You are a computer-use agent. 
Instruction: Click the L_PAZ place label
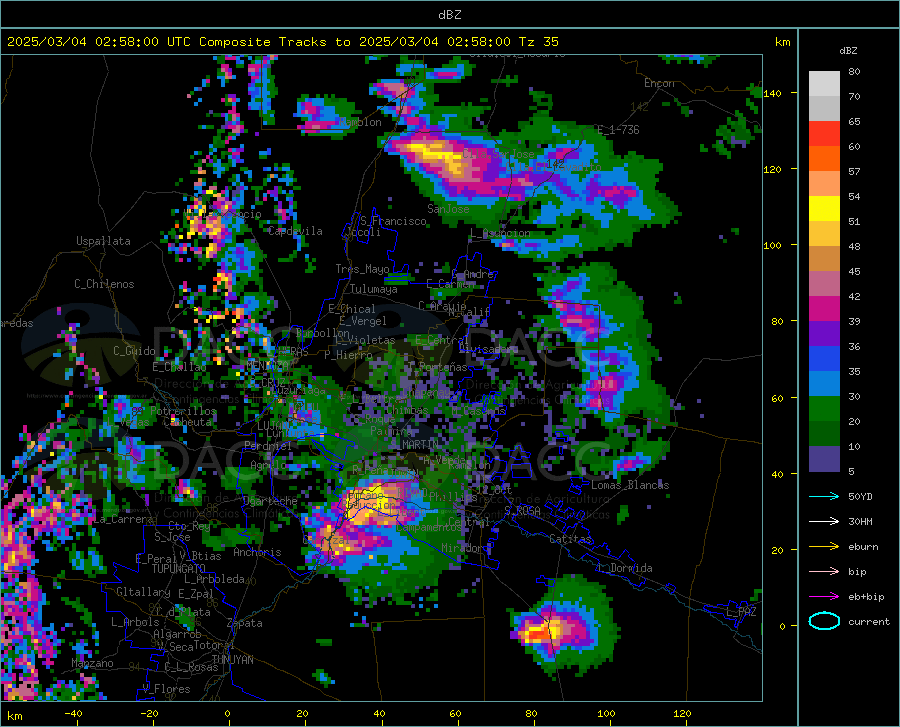point(741,612)
